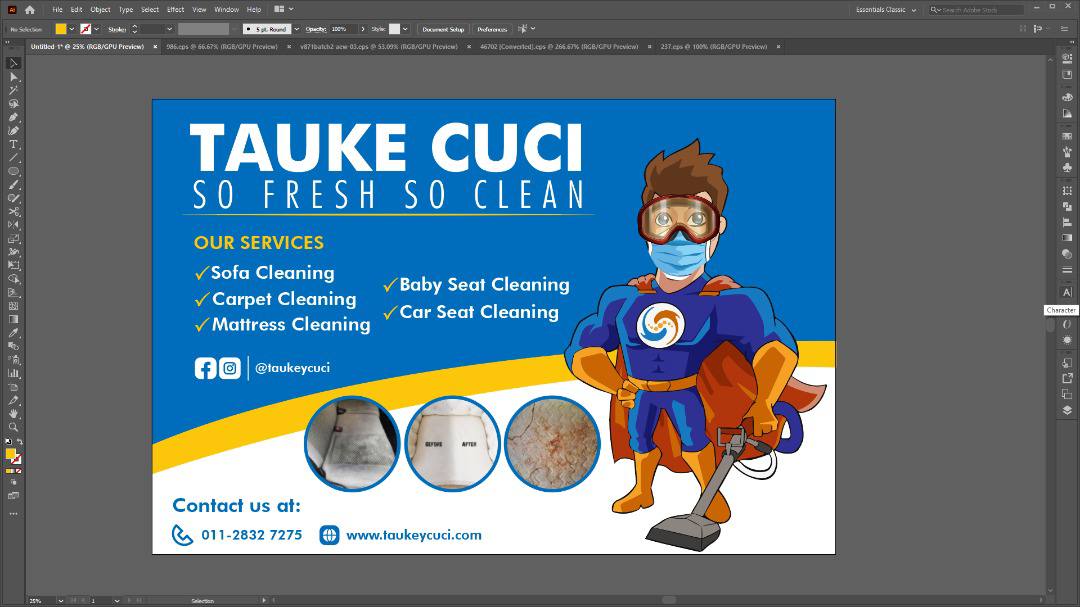Select the Type tool in the toolbar
1080x607 pixels.
pyautogui.click(x=14, y=144)
